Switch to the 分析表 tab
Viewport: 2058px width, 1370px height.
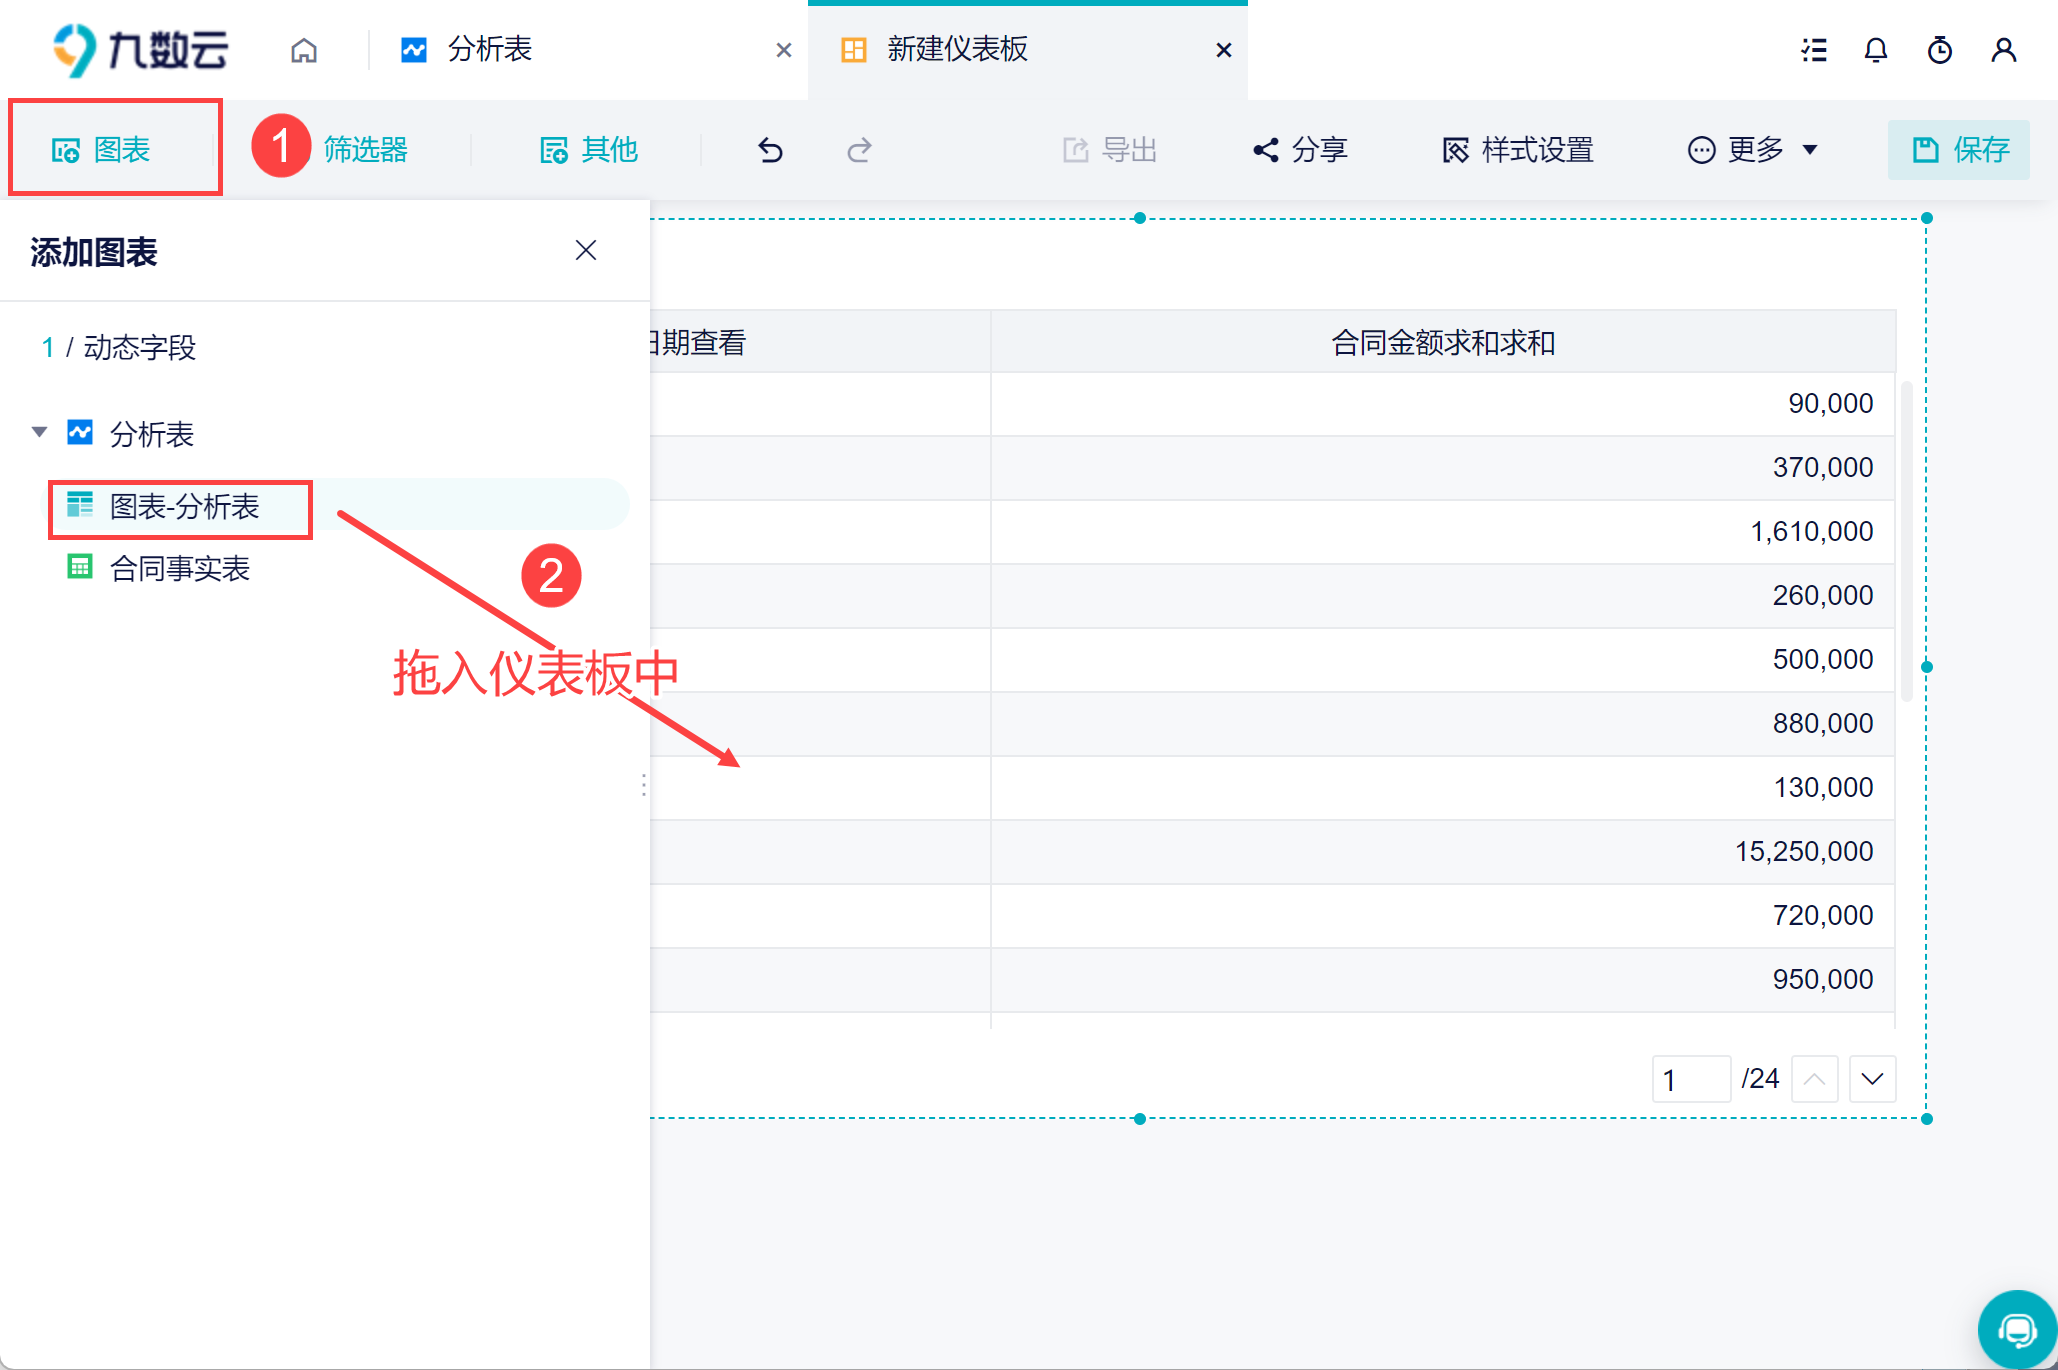(x=490, y=50)
